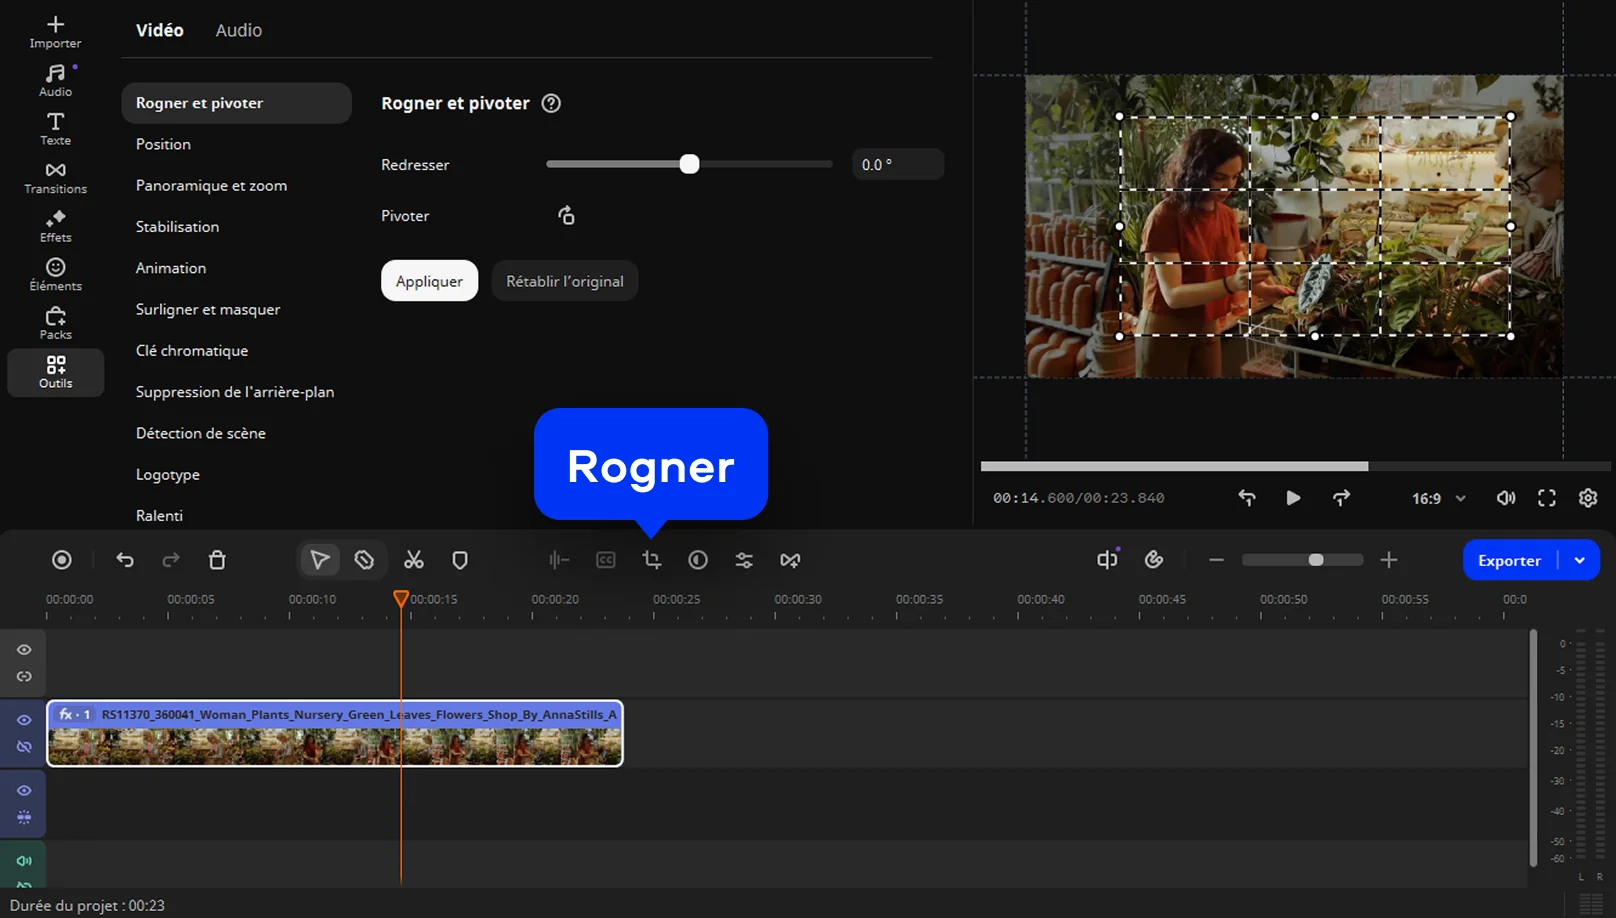The image size is (1616, 918).
Task: Toggle visibility of the top empty track
Action: click(24, 650)
